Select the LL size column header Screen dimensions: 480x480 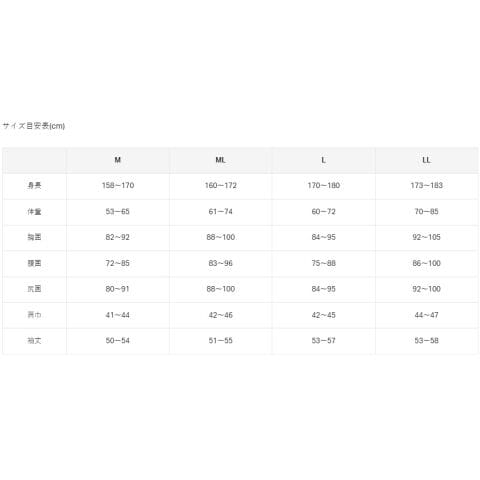426,160
